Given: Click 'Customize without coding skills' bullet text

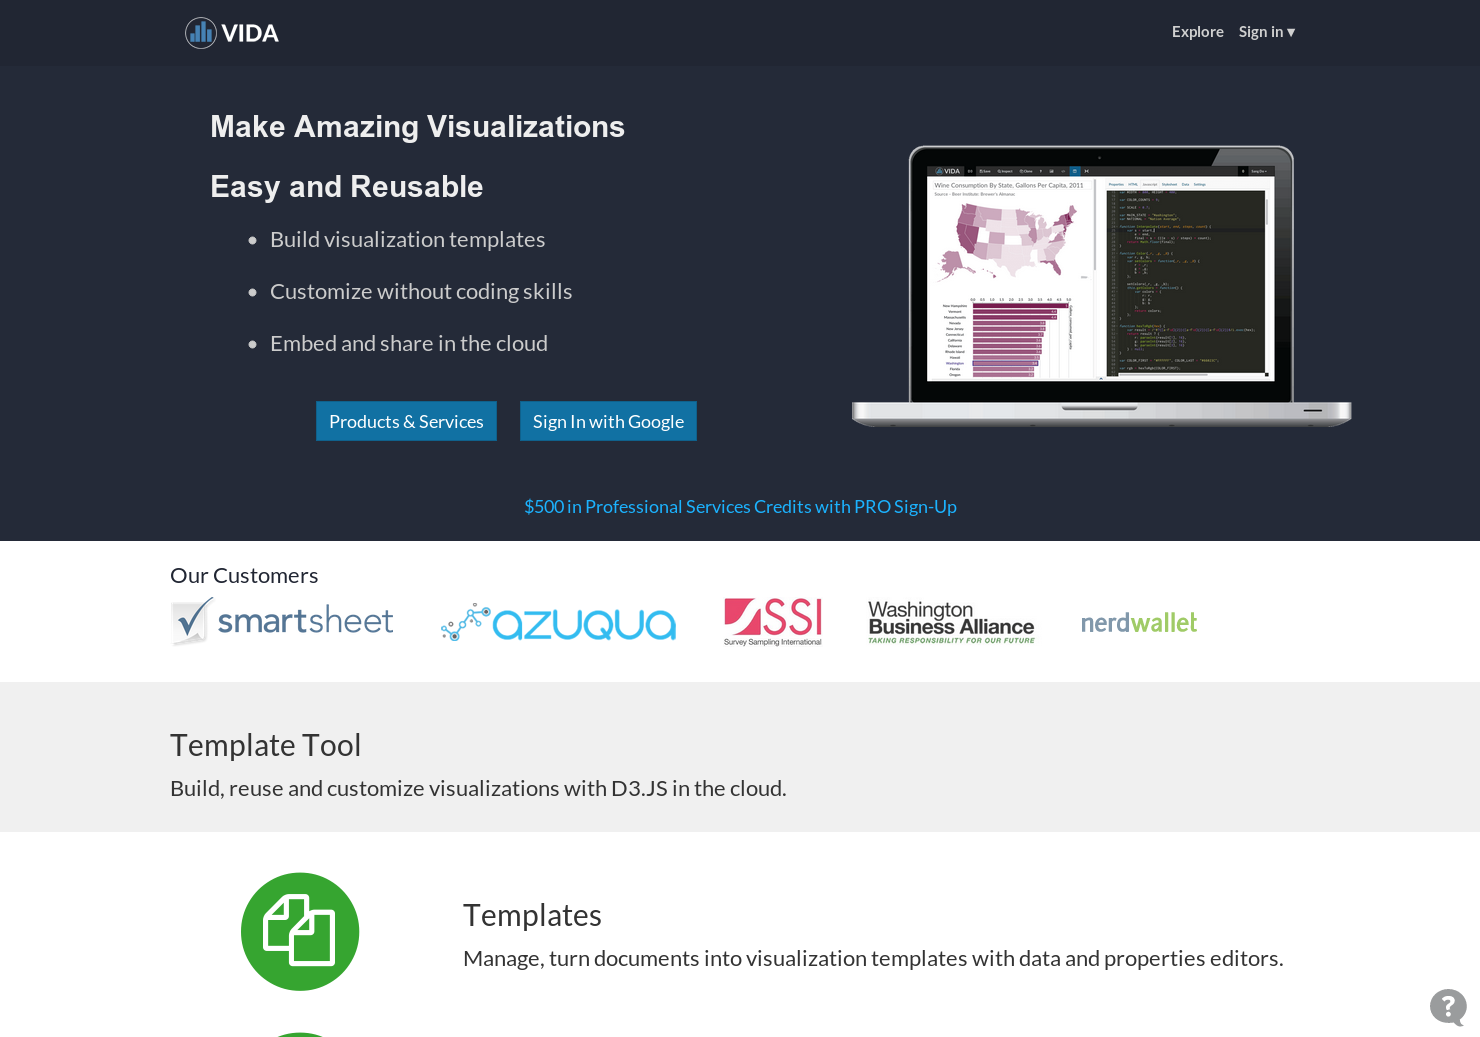Looking at the screenshot, I should [421, 292].
